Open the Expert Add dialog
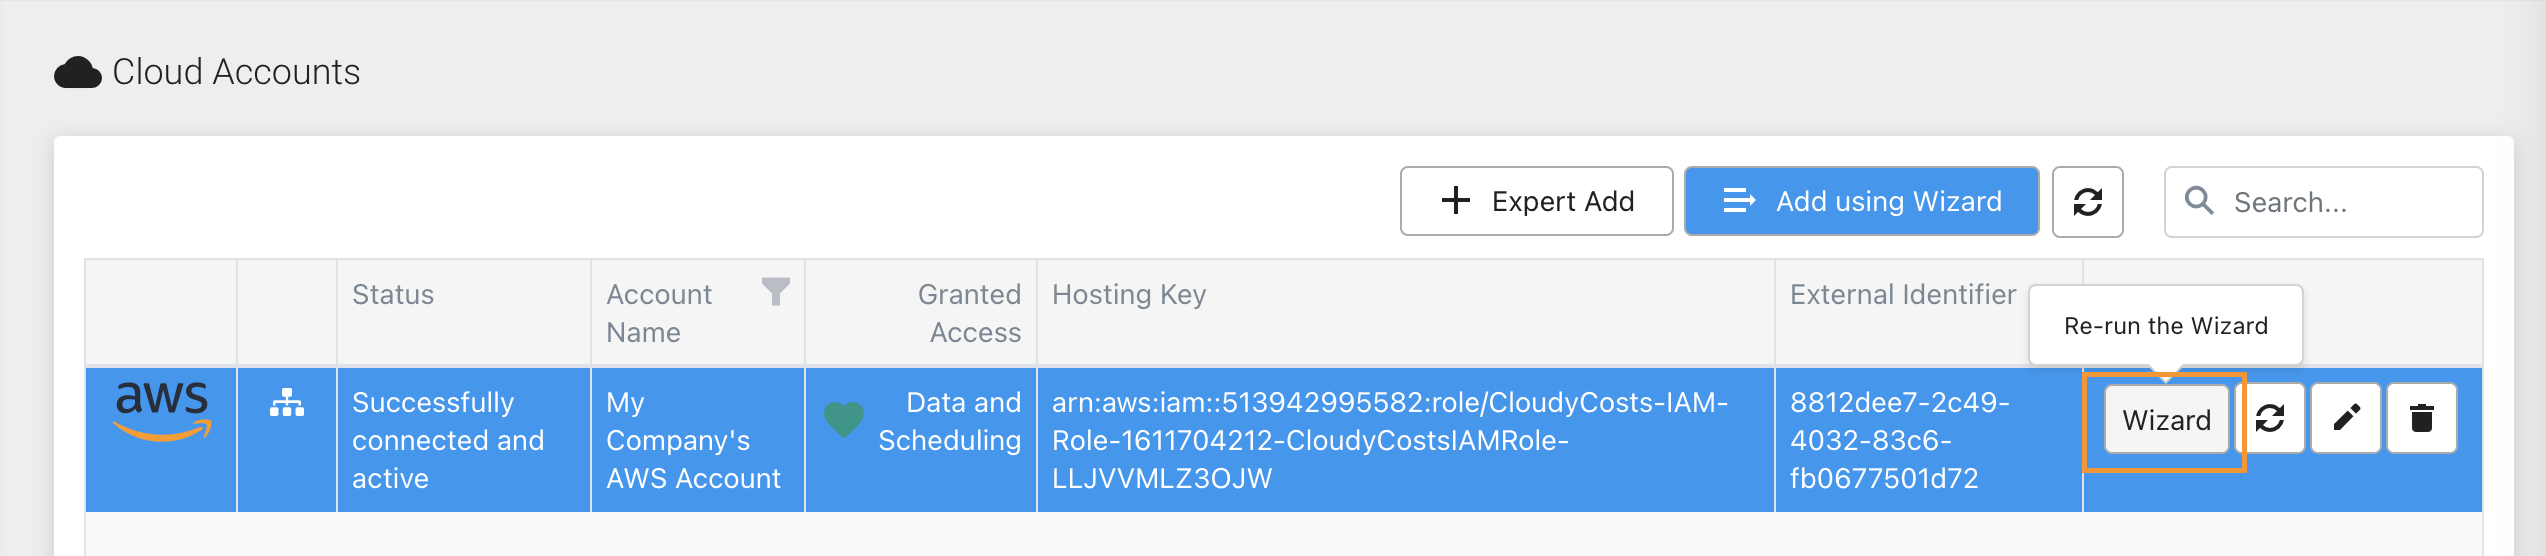The image size is (2546, 556). (x=1536, y=201)
